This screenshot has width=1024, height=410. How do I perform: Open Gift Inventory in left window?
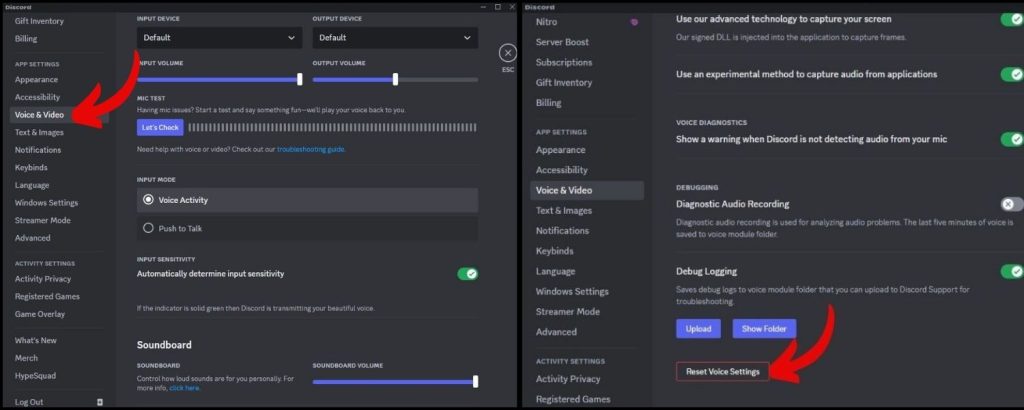coord(39,22)
